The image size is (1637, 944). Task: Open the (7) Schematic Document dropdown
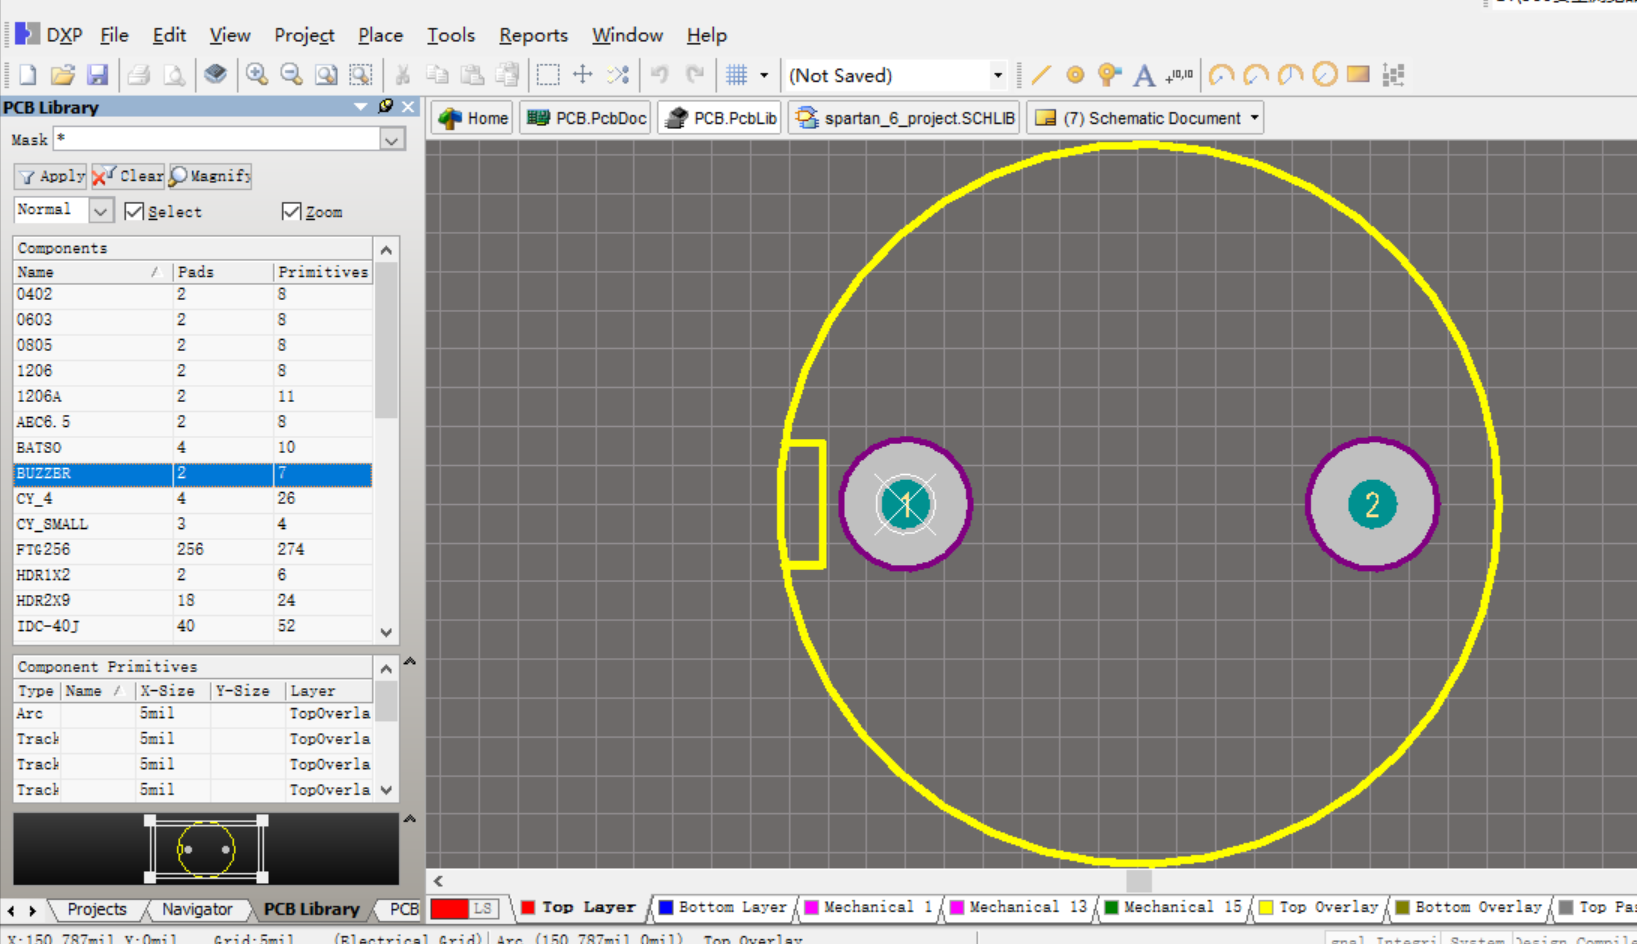tap(1254, 118)
